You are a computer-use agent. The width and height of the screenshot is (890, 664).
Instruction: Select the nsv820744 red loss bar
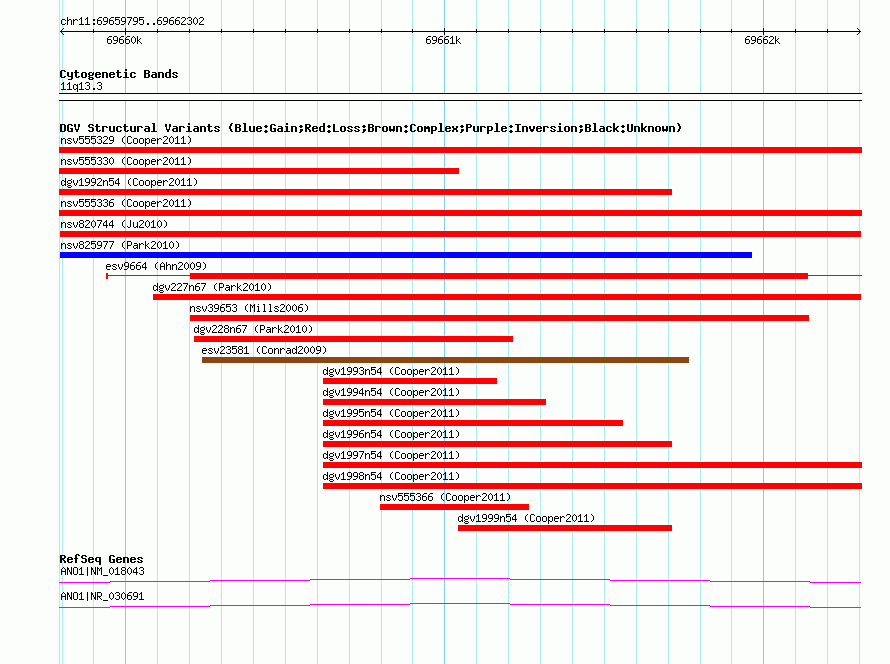point(460,234)
